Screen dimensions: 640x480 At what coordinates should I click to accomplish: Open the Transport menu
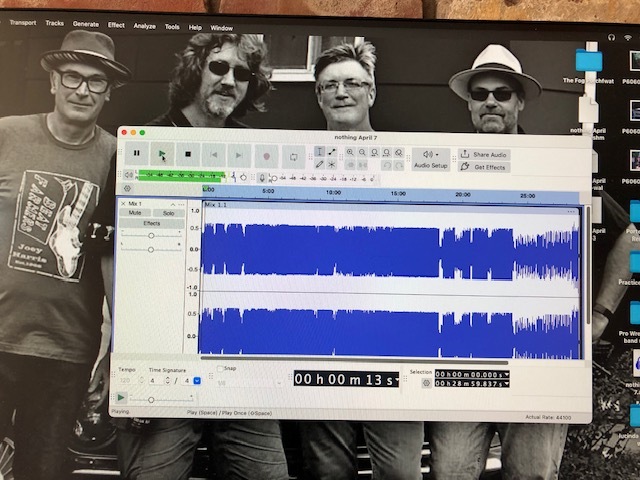23,22
